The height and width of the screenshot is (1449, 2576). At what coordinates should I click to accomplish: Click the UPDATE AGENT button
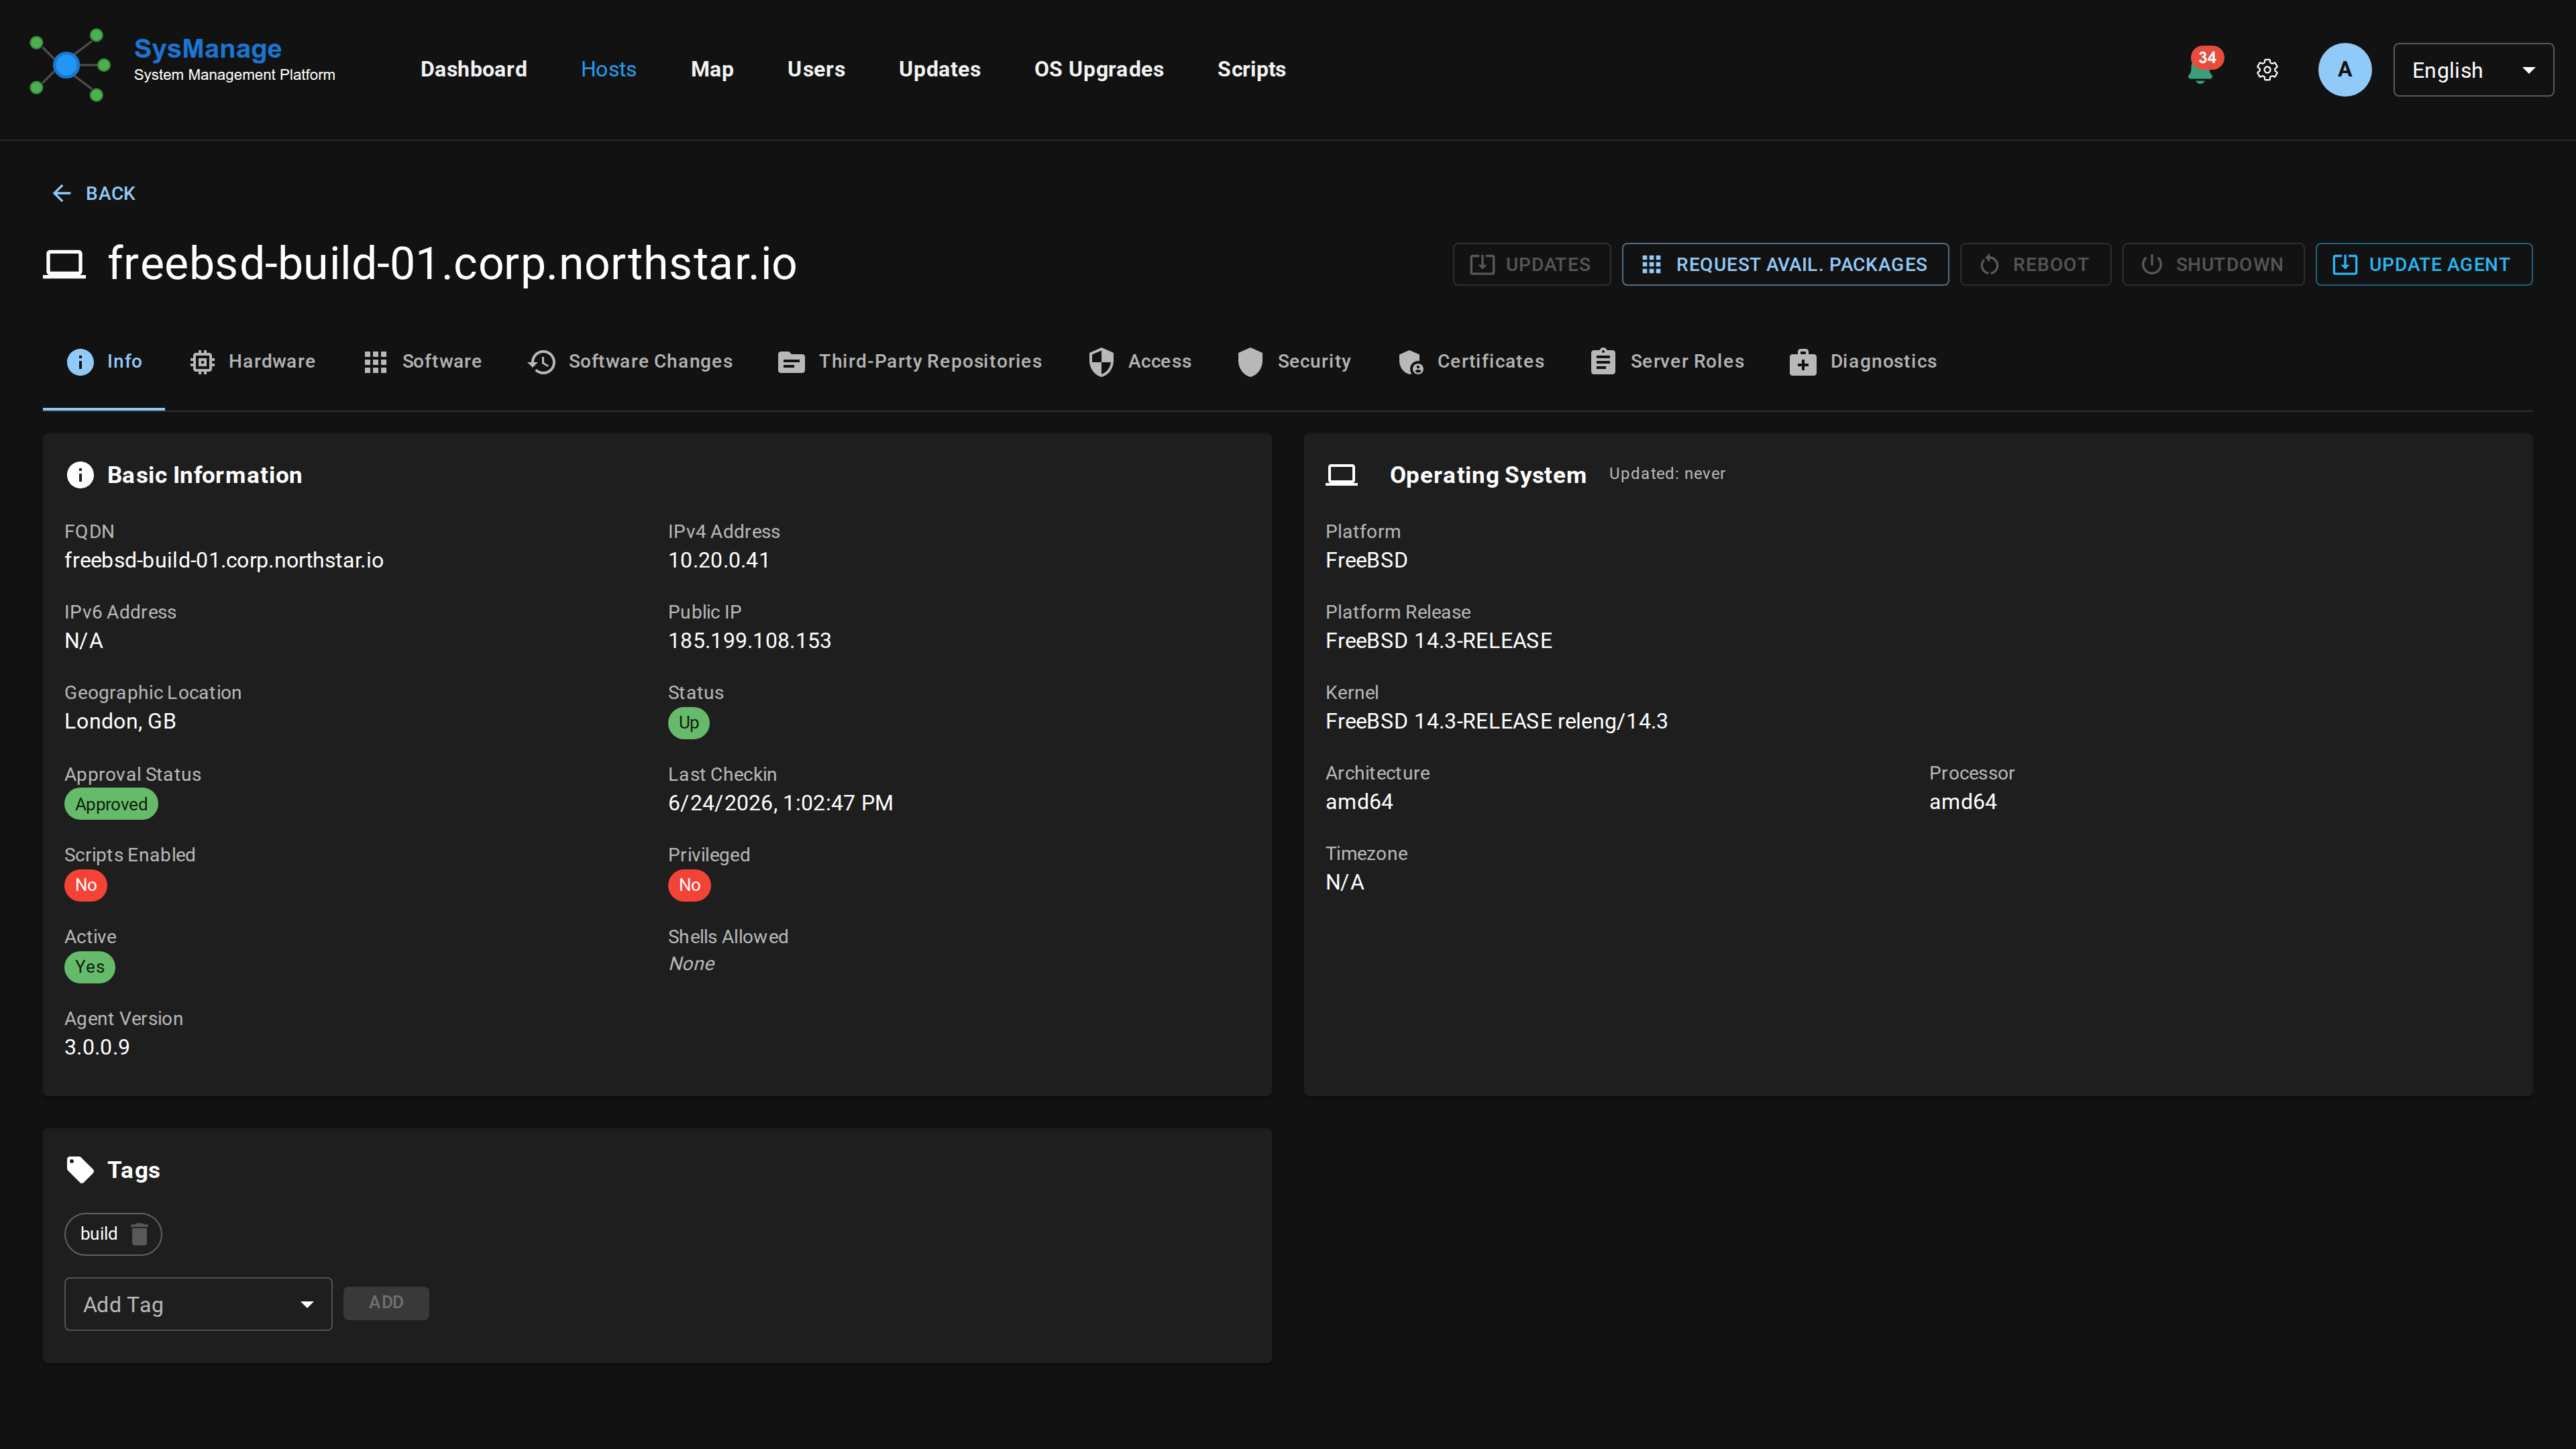tap(2424, 265)
